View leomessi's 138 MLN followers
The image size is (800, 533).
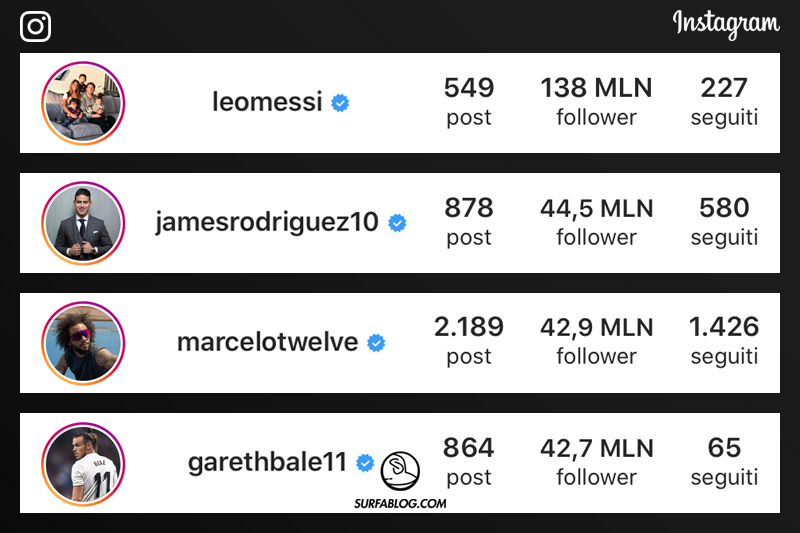(596, 102)
